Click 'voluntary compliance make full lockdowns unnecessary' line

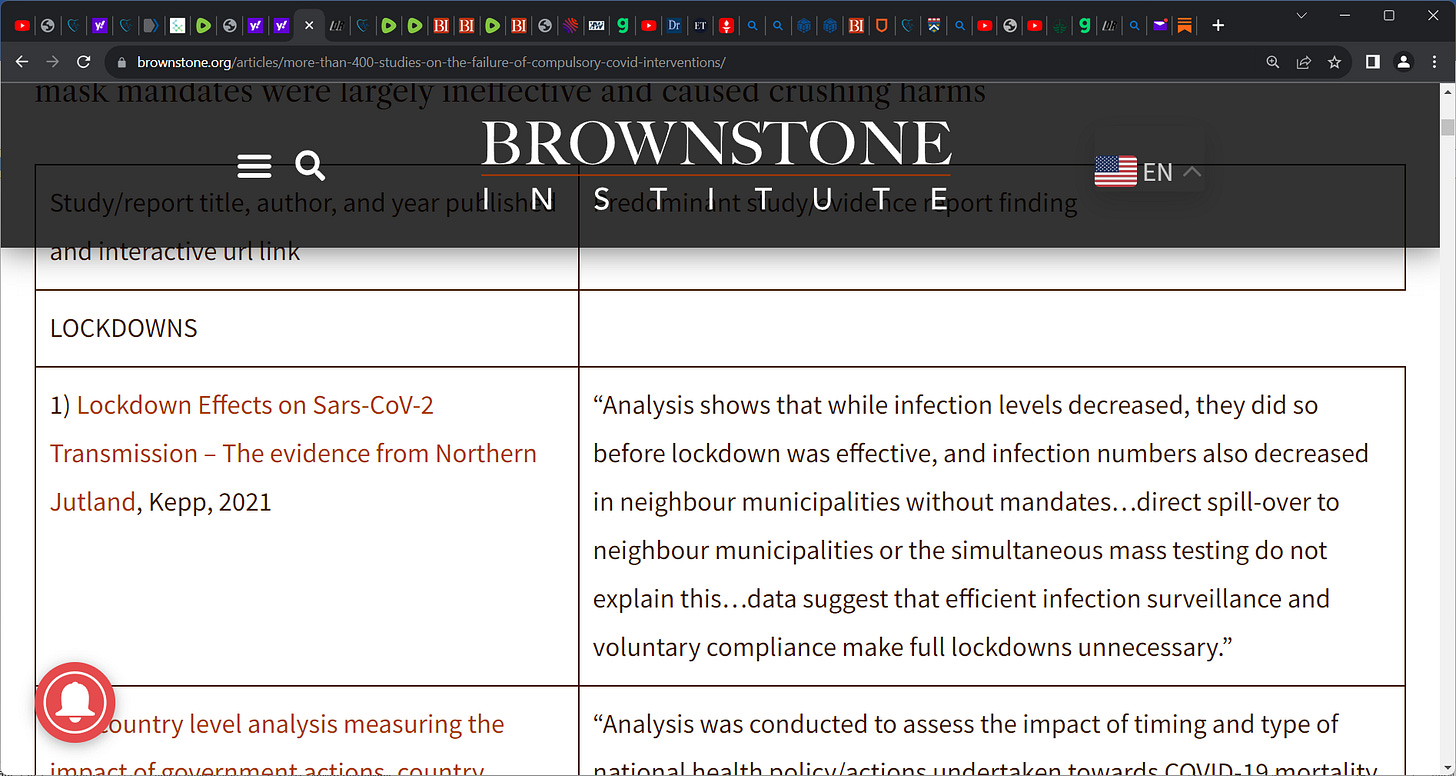coord(912,647)
